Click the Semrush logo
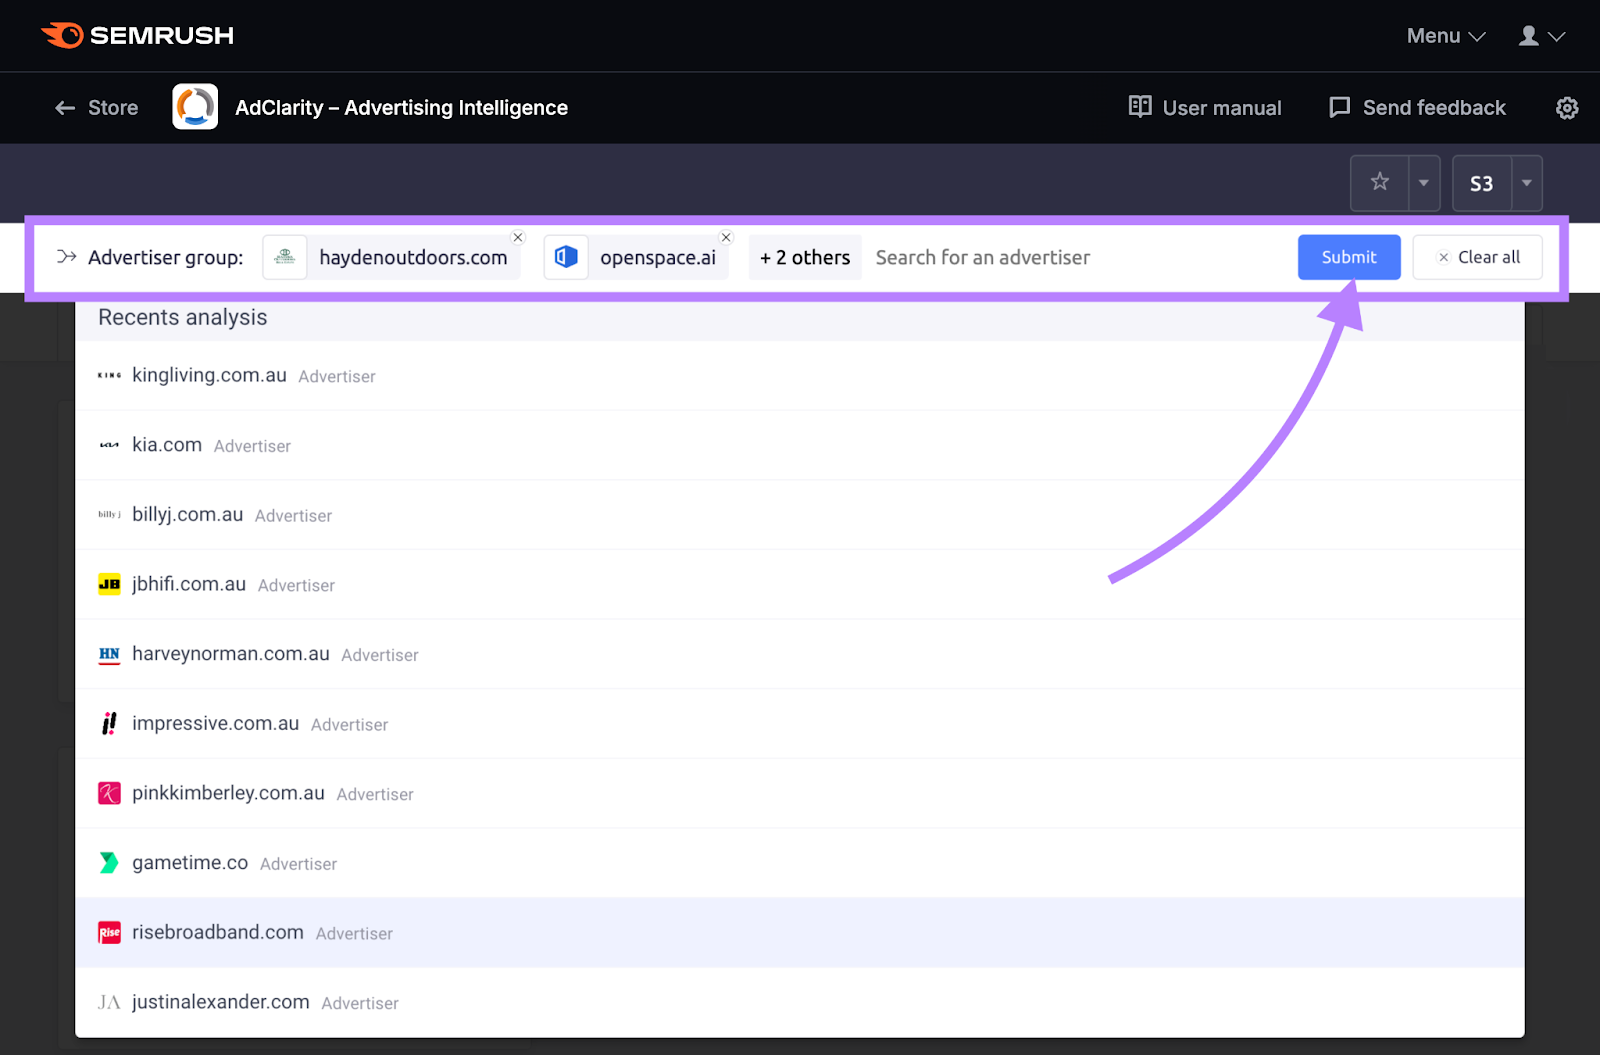The image size is (1600, 1055). 137,36
